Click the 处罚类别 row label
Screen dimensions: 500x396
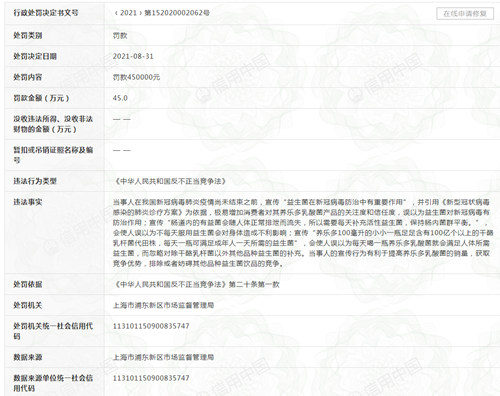click(x=28, y=35)
